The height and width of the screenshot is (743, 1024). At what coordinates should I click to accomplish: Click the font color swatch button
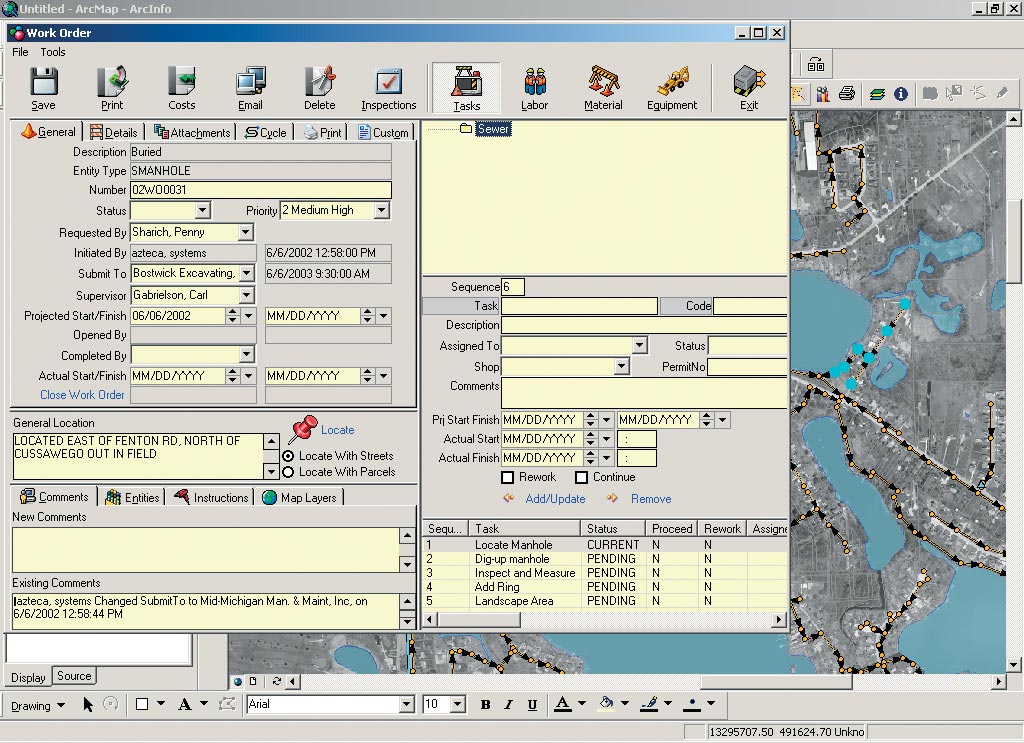coord(562,705)
